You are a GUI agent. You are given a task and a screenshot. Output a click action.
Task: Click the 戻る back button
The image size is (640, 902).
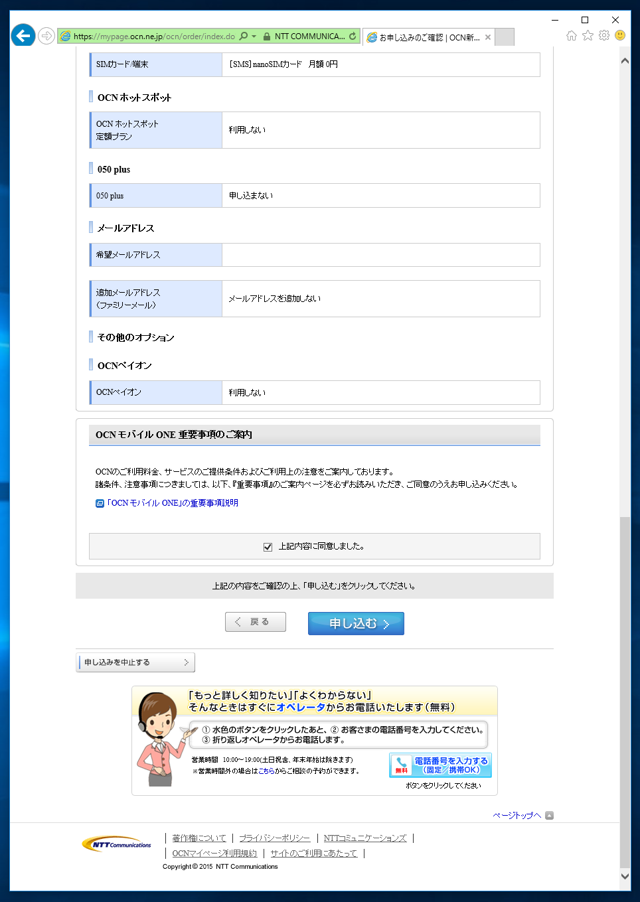click(255, 622)
